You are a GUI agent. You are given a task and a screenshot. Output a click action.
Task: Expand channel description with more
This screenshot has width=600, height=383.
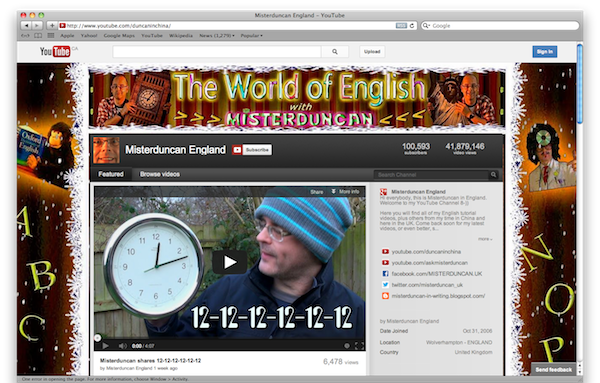coord(485,239)
